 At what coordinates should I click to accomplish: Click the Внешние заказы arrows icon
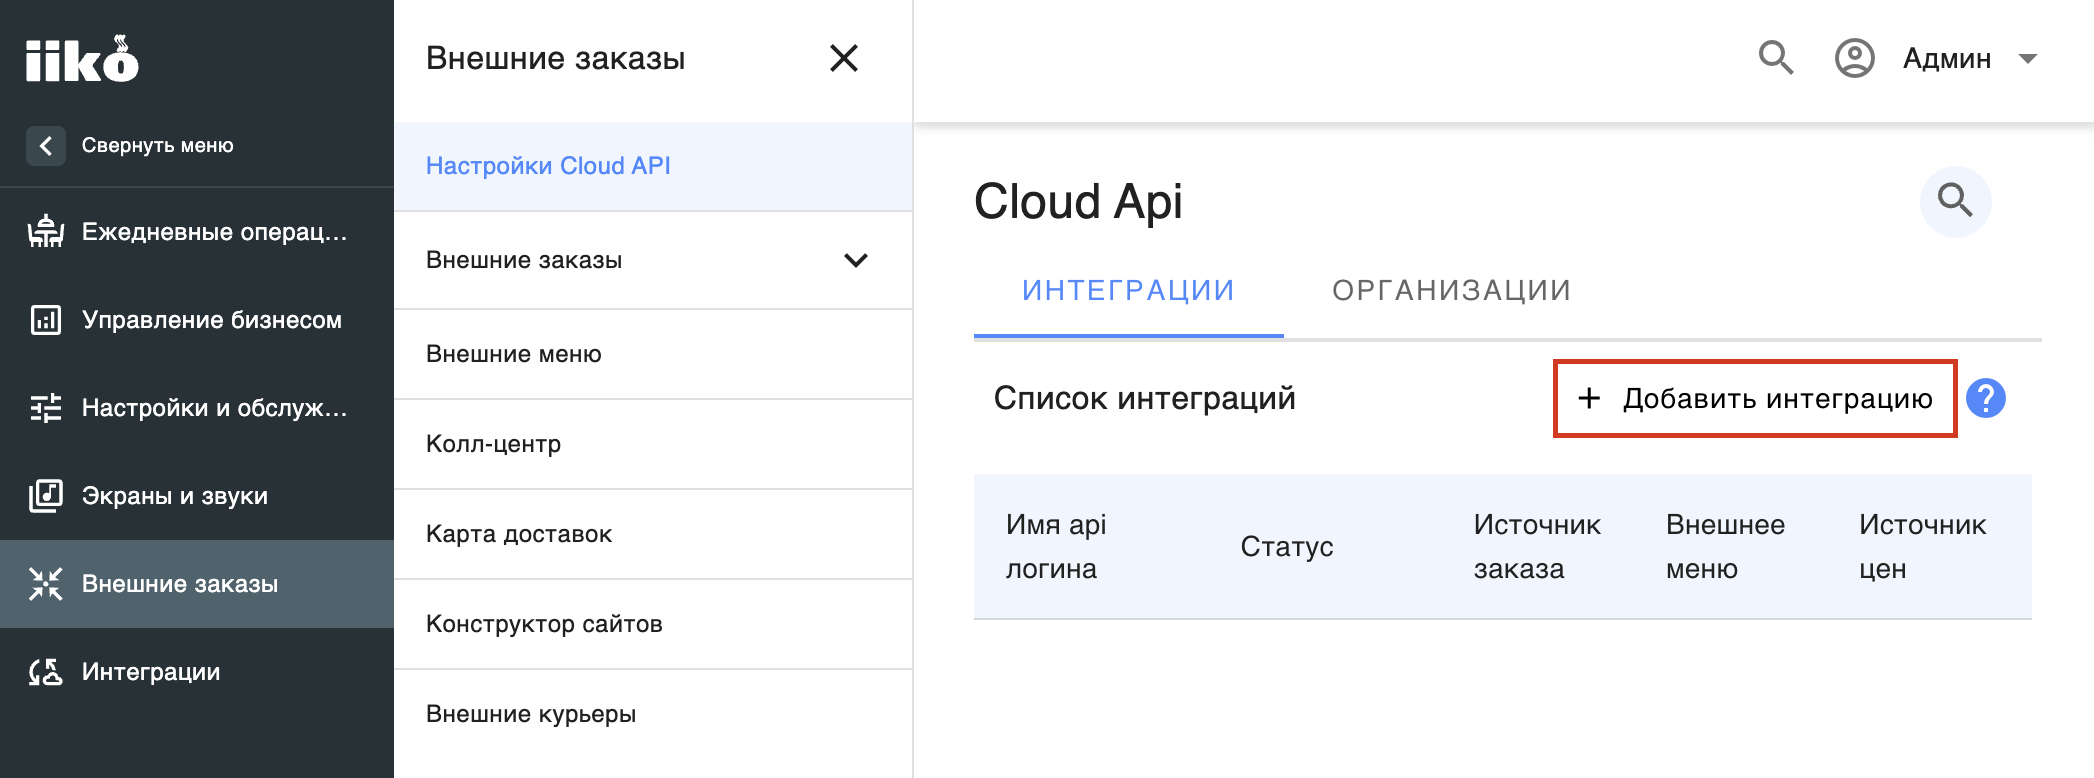point(46,584)
